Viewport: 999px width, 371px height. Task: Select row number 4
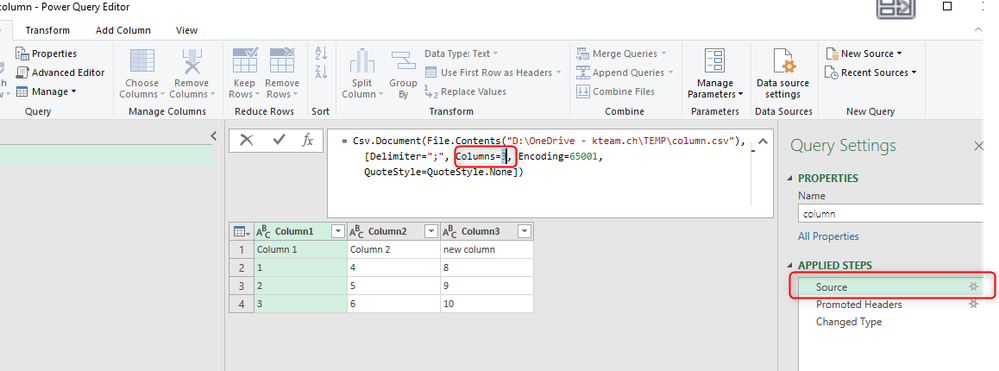(x=241, y=305)
